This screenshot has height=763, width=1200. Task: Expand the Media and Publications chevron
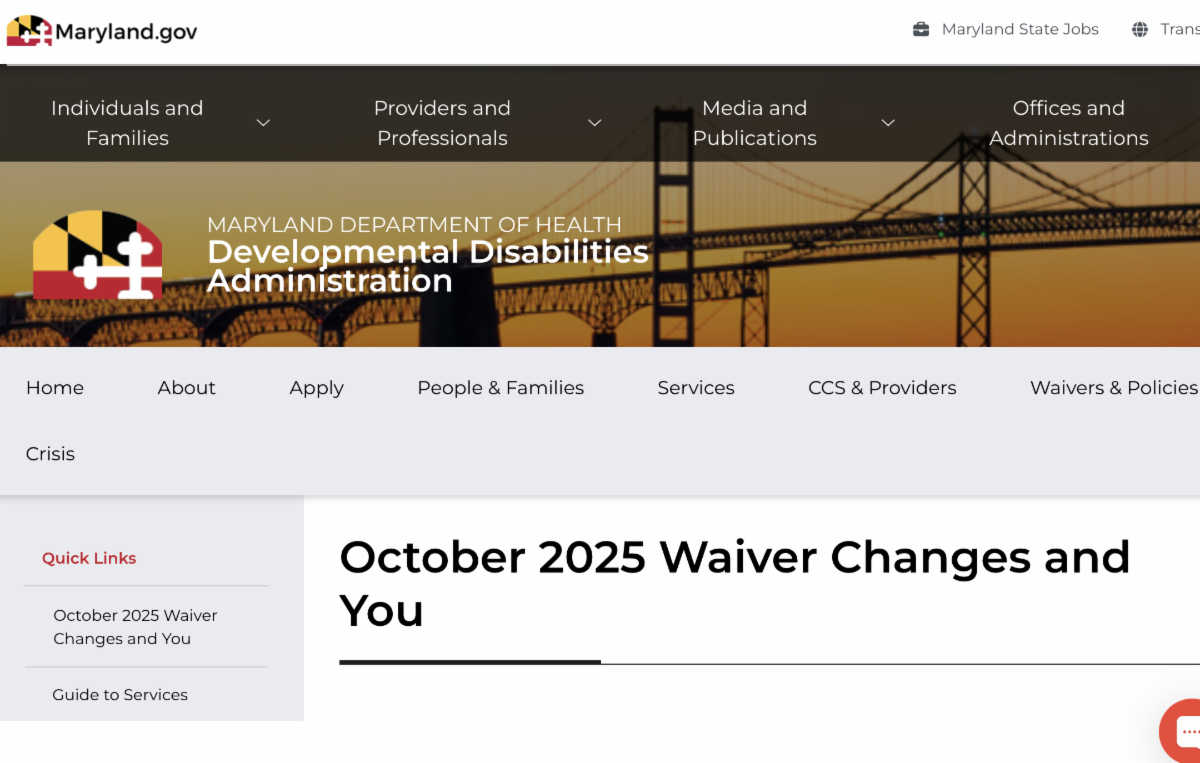click(x=887, y=123)
